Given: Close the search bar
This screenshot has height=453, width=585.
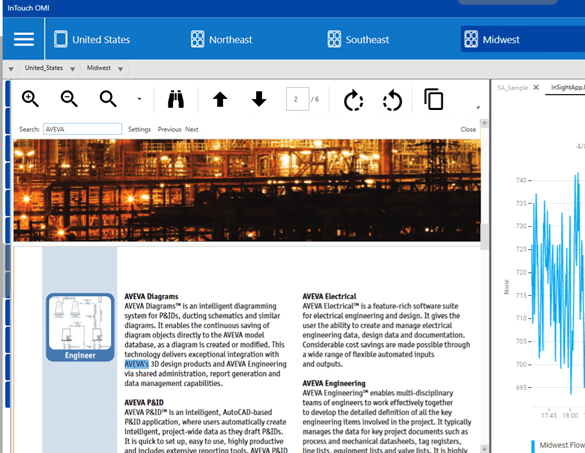Looking at the screenshot, I should 468,129.
